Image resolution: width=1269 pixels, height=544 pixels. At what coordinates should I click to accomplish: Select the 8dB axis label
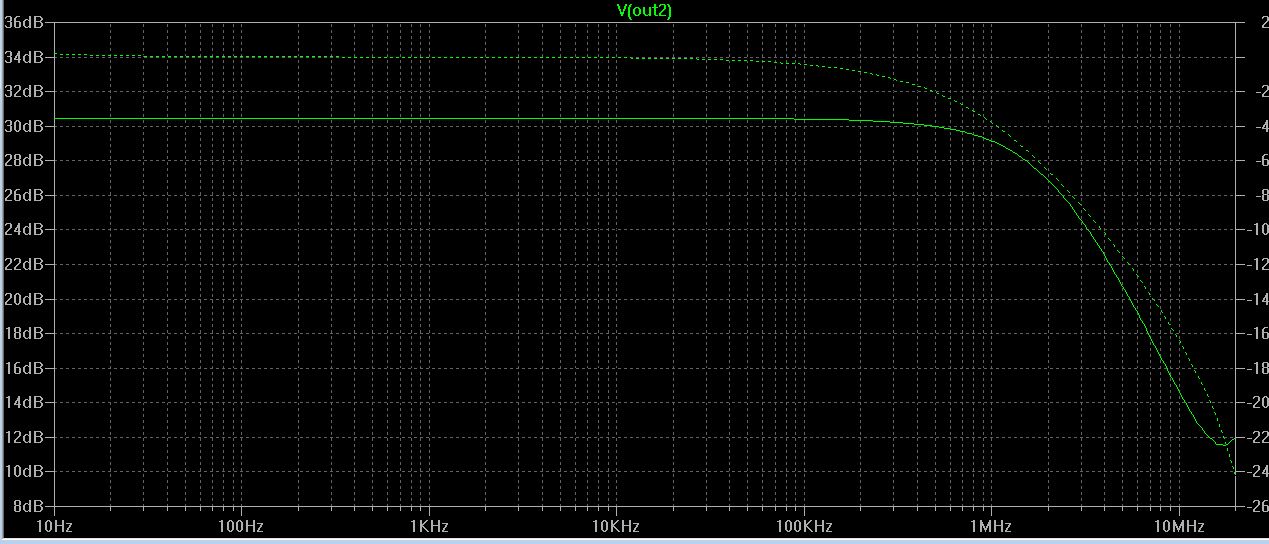pyautogui.click(x=28, y=506)
